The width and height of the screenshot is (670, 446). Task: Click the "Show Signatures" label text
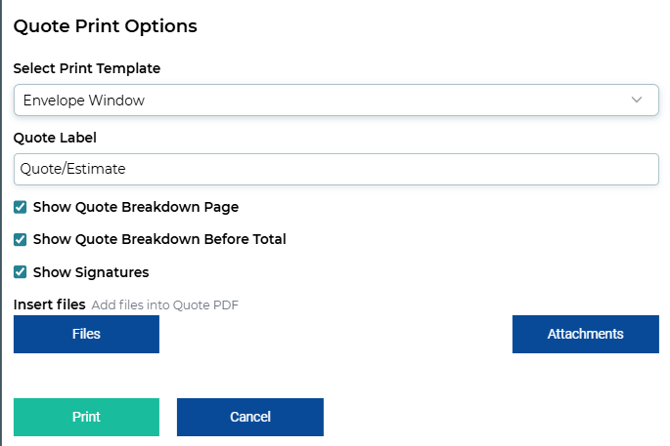[x=91, y=272]
